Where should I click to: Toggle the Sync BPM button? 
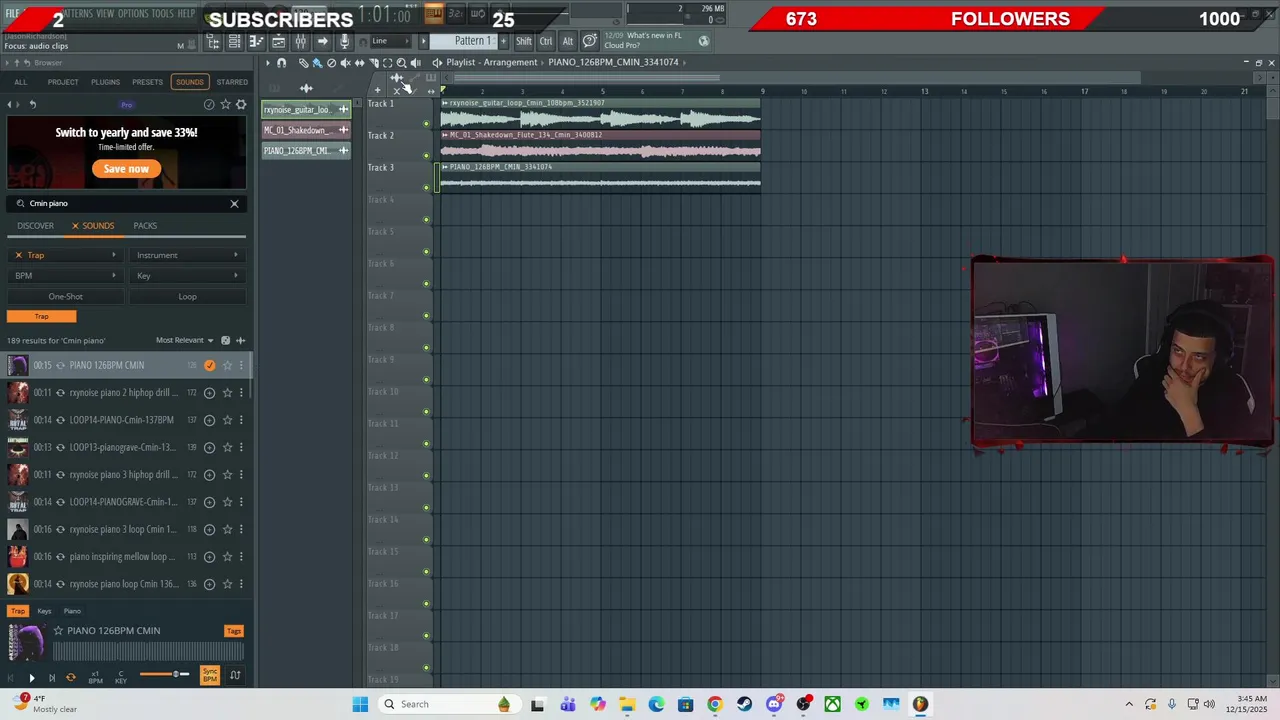click(x=210, y=676)
